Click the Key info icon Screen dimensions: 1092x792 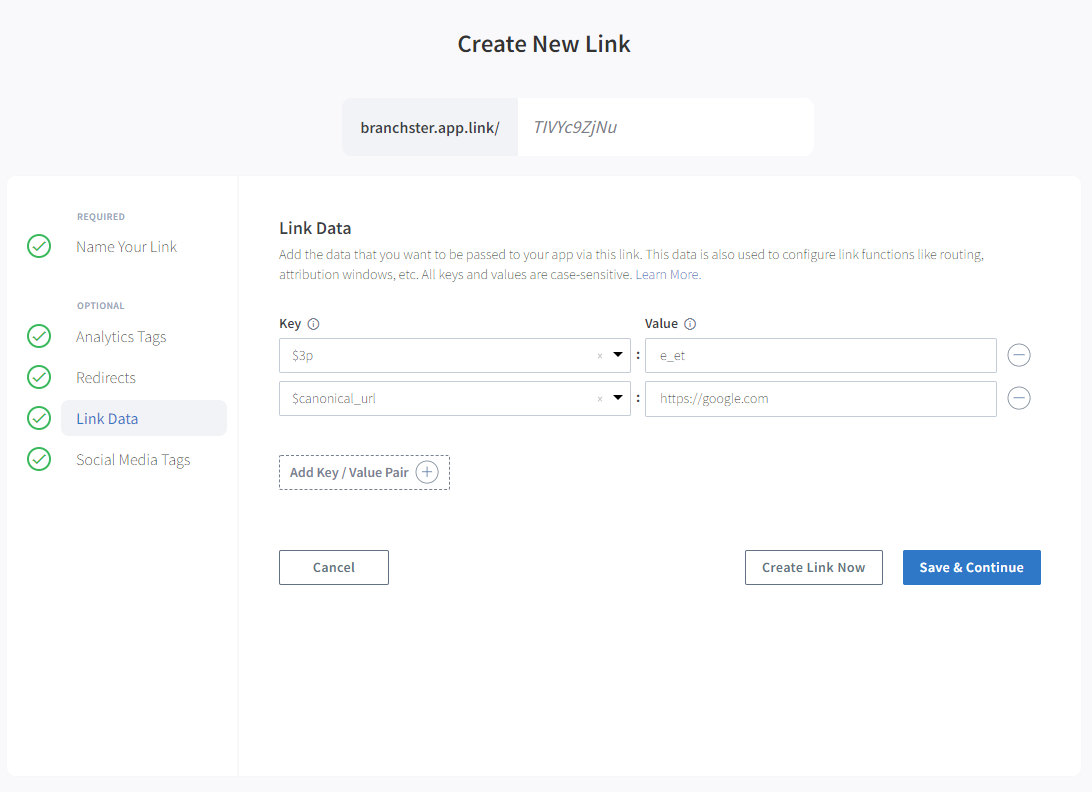[313, 324]
